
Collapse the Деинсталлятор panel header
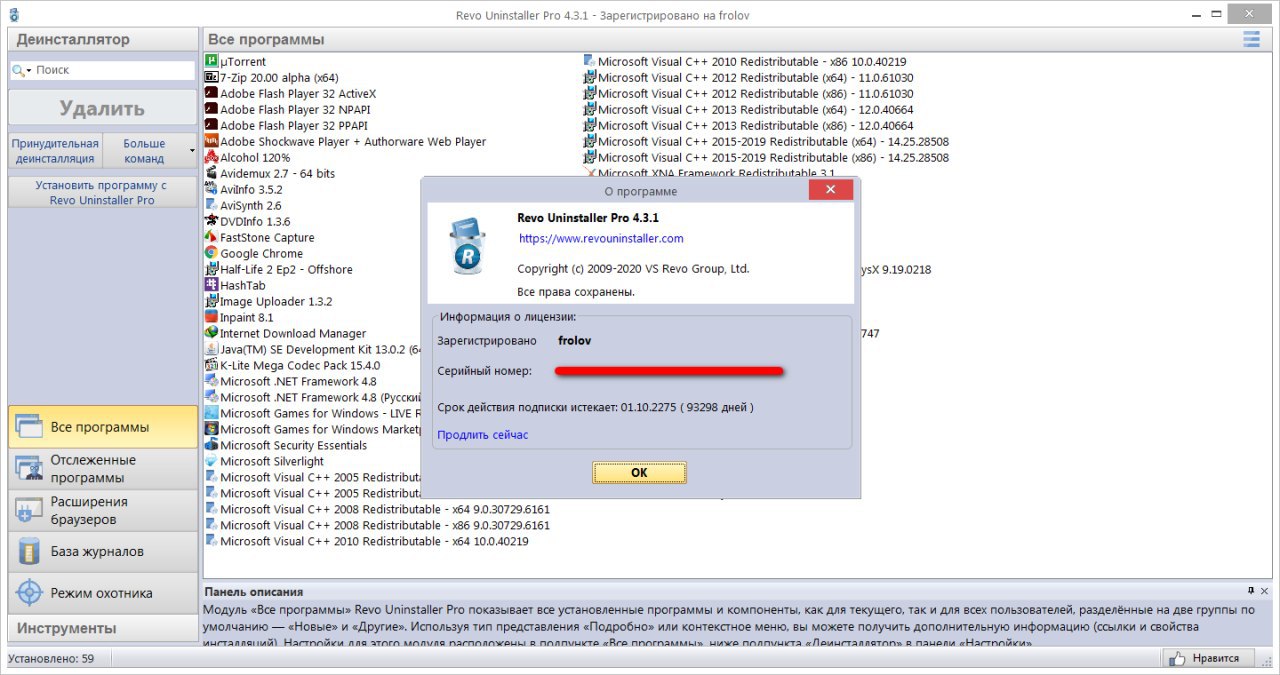click(103, 39)
